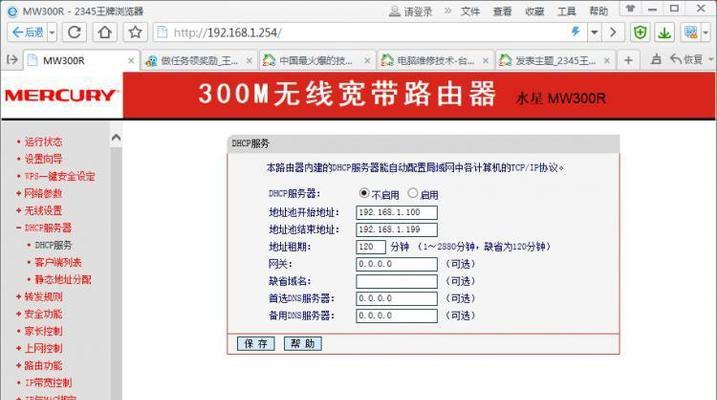Expand 路由功能 sidebar section
The height and width of the screenshot is (400, 717).
43,366
